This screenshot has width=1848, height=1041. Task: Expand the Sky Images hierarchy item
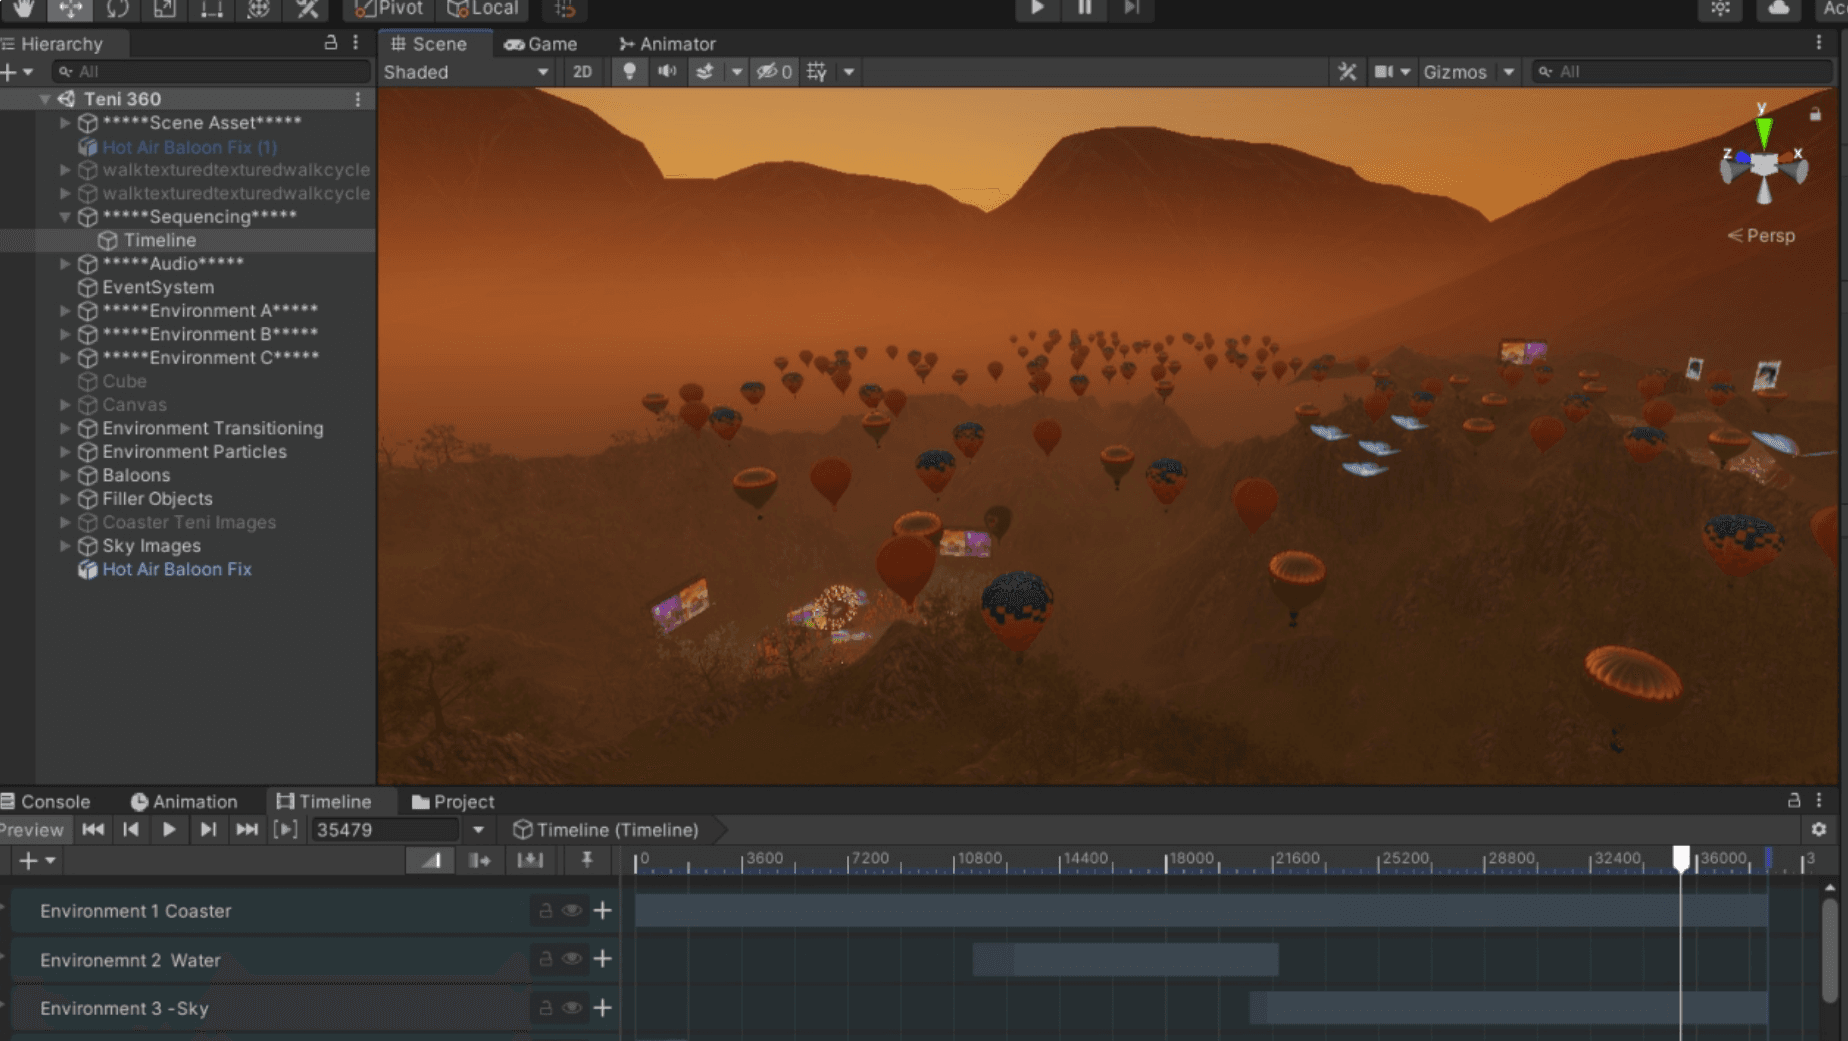(x=65, y=546)
